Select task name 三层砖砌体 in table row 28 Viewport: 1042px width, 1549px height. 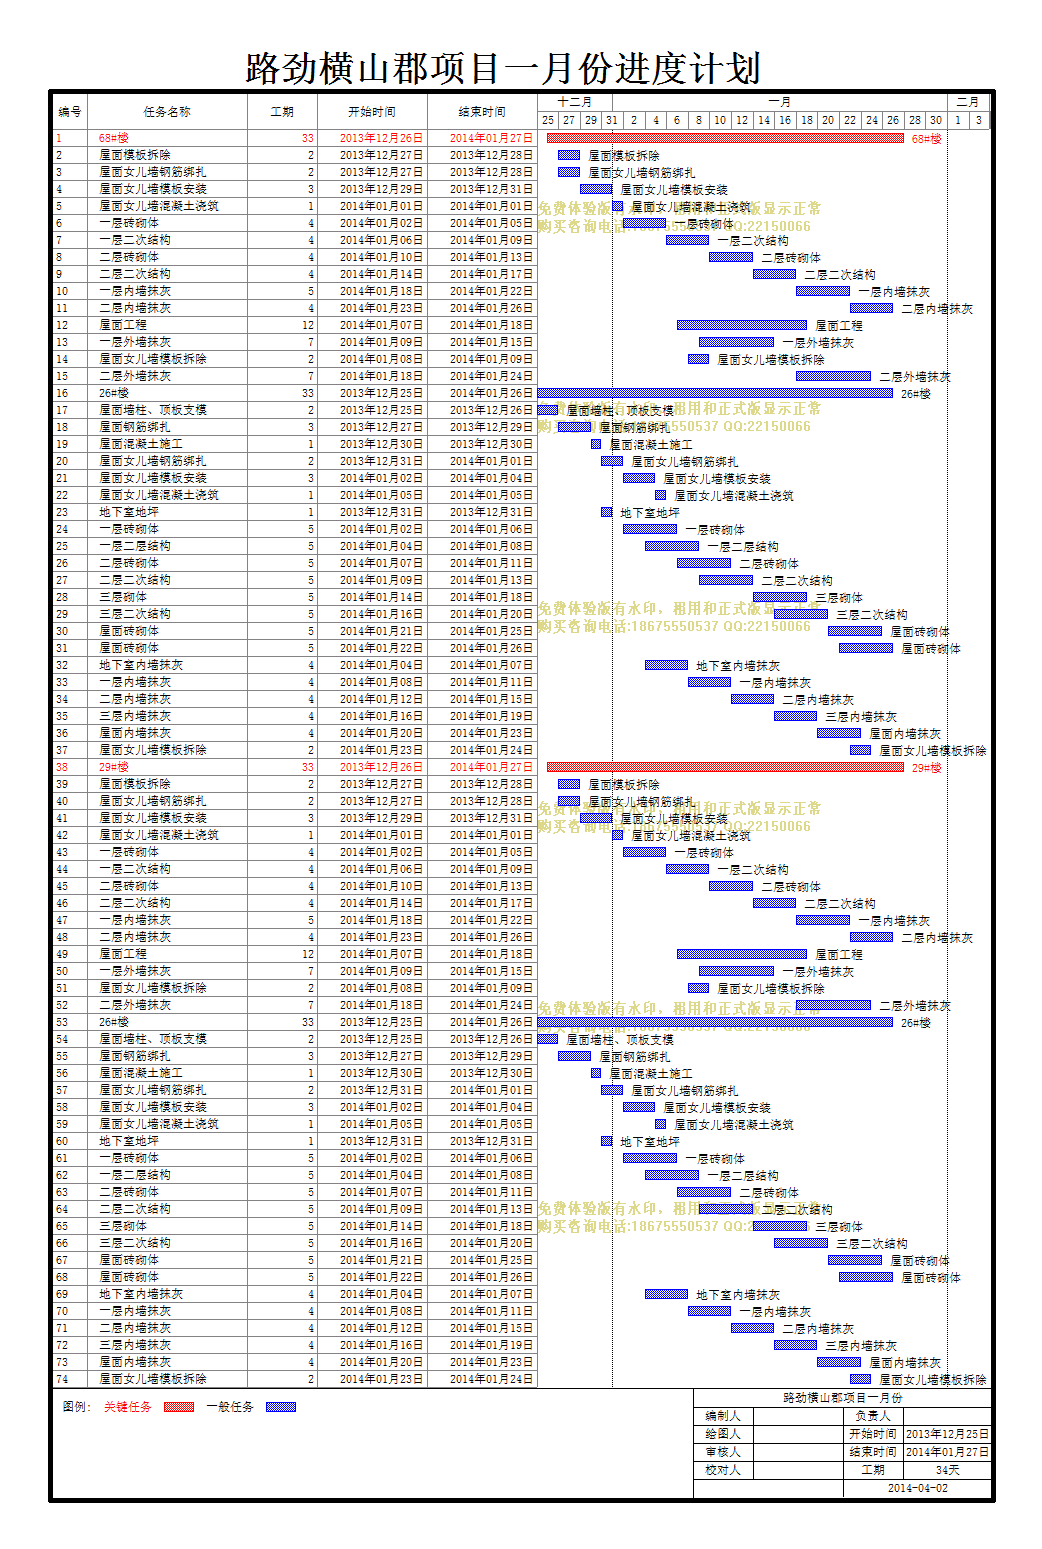(123, 597)
